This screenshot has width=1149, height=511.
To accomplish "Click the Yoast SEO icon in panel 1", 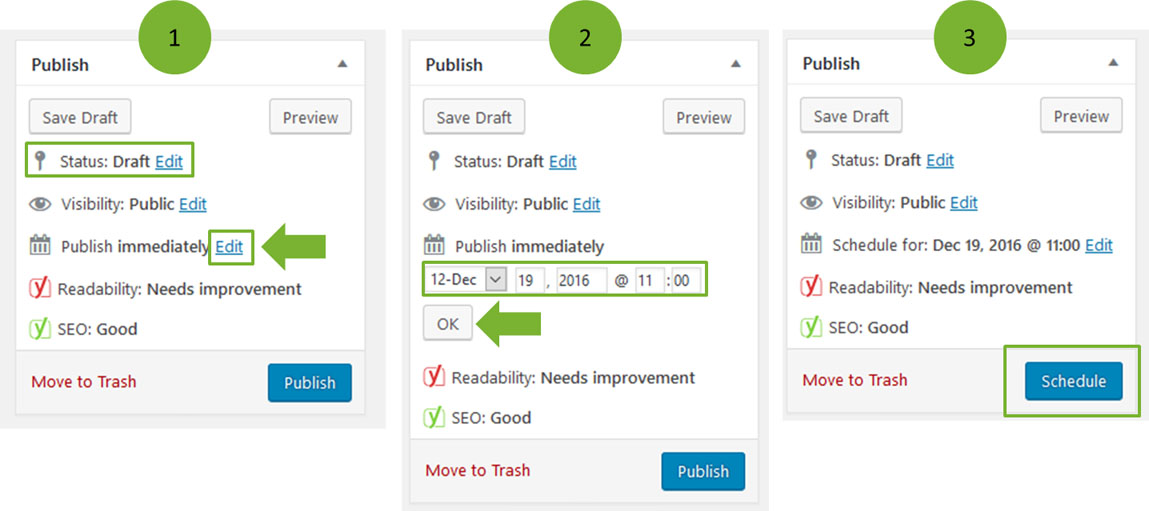I will tap(40, 328).
